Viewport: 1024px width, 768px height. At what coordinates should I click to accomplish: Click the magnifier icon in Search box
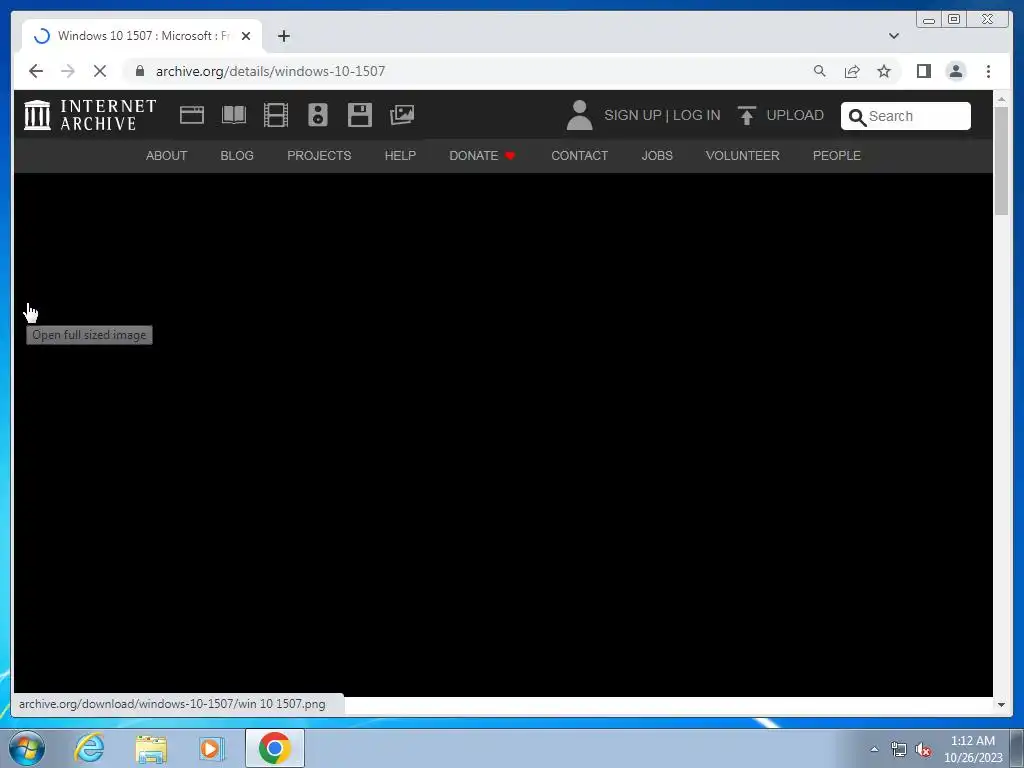tap(857, 117)
